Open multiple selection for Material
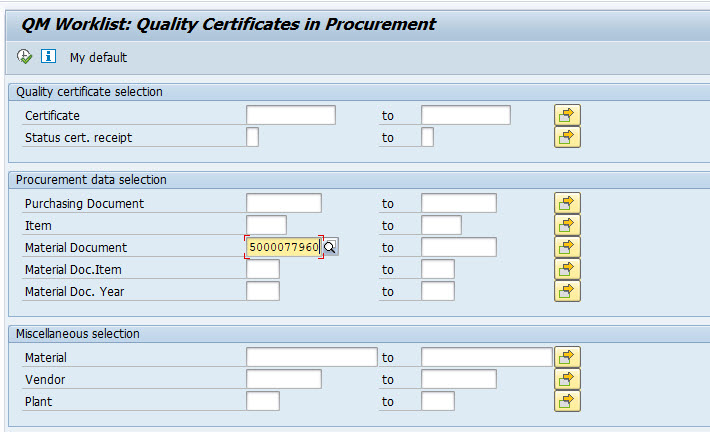Screen dimensions: 710x432 tap(567, 357)
